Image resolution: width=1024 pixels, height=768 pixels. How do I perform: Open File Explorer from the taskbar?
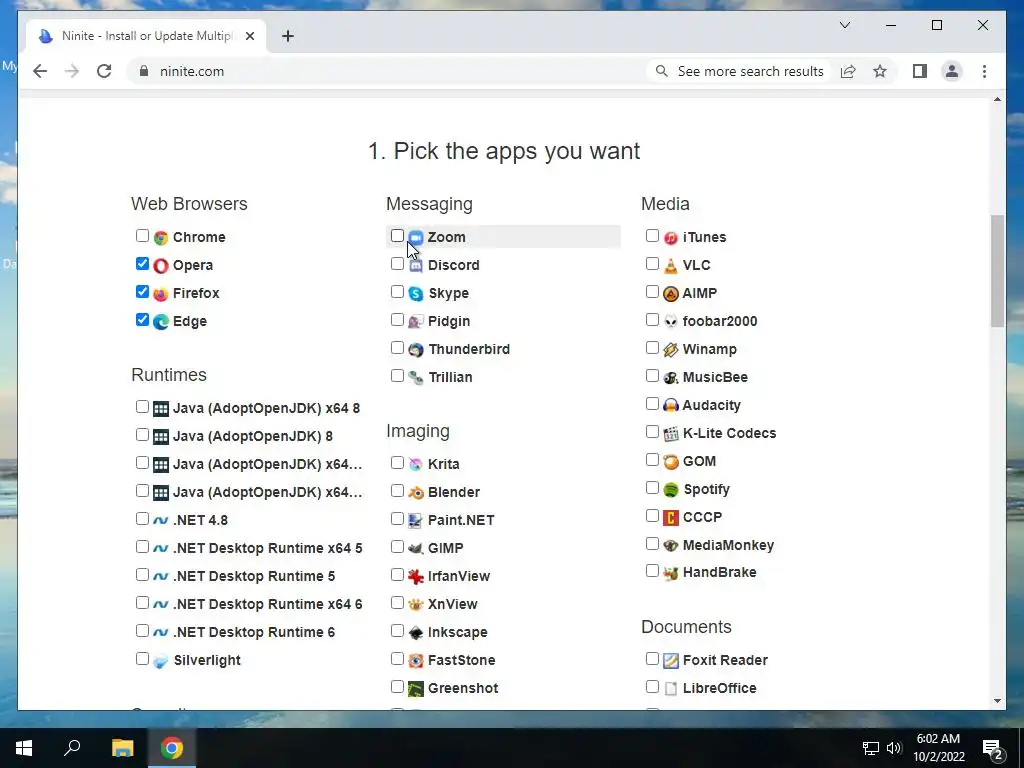pos(122,748)
